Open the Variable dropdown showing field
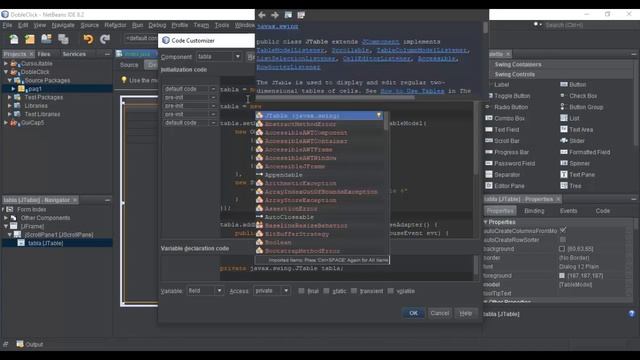640x360 pixels. tap(205, 291)
